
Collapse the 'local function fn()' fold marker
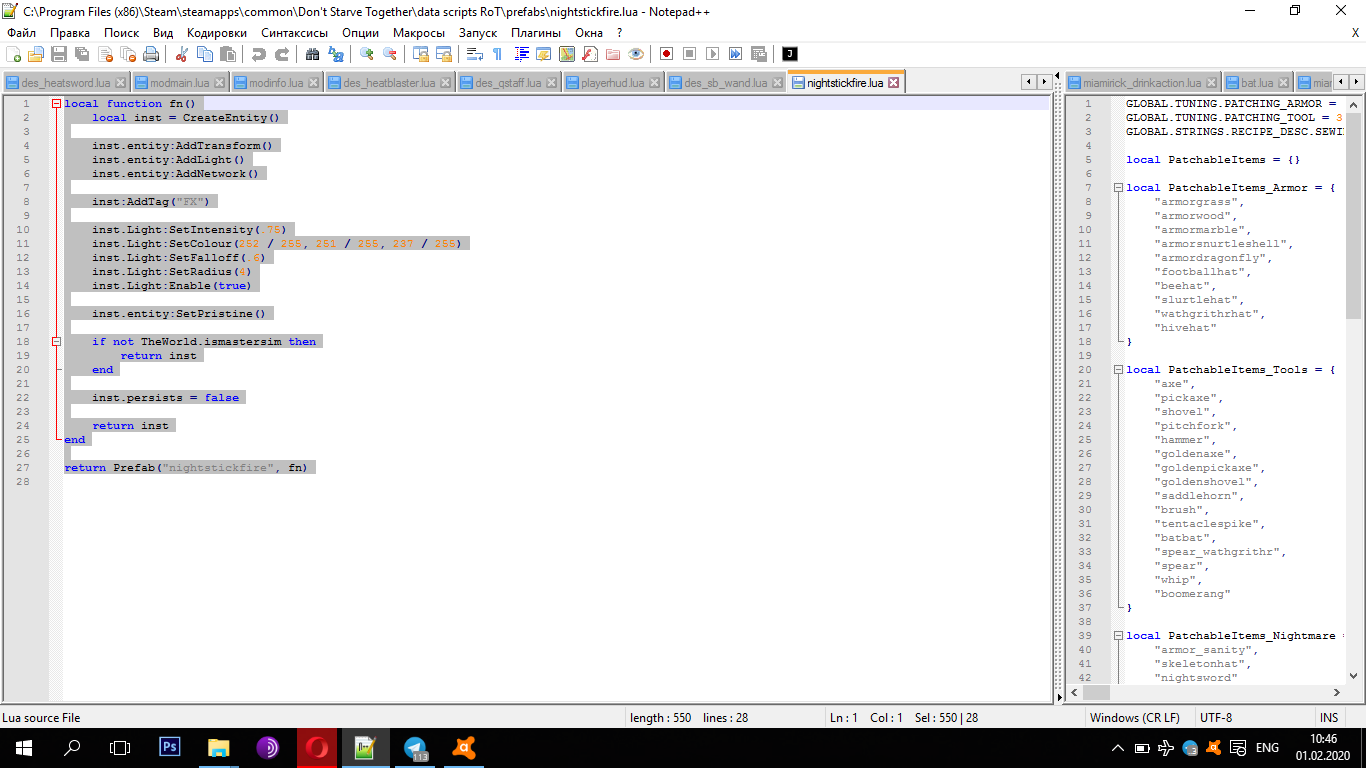[x=56, y=104]
